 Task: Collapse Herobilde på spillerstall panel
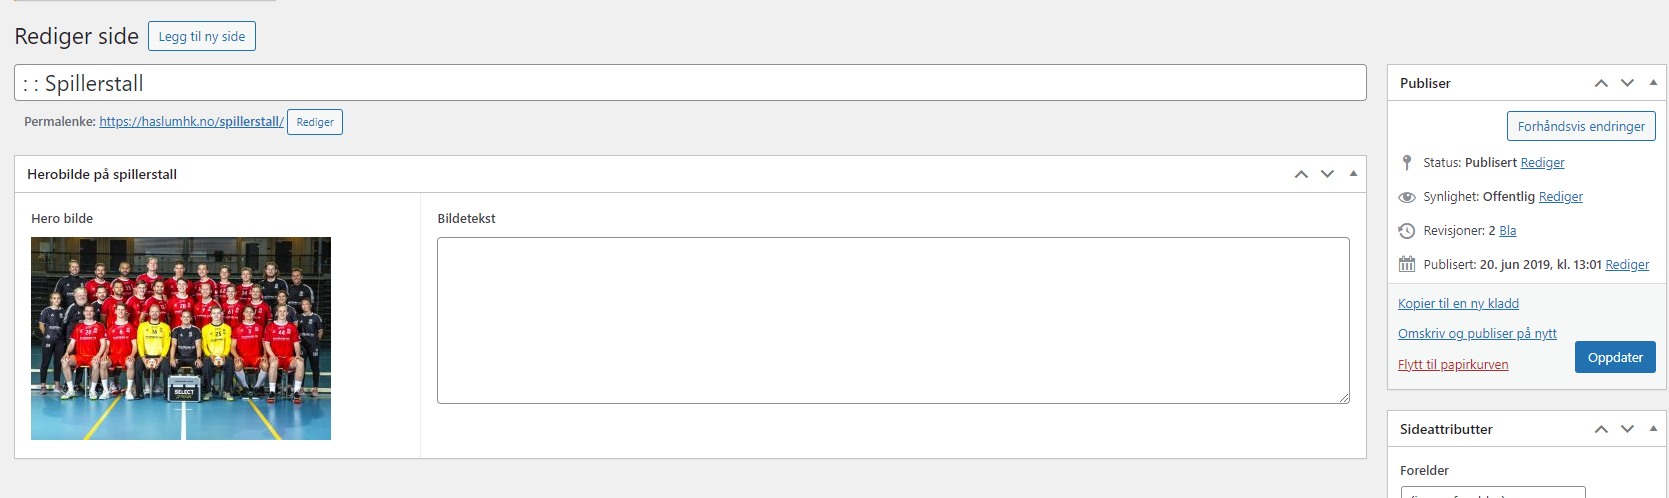pyautogui.click(x=1353, y=174)
